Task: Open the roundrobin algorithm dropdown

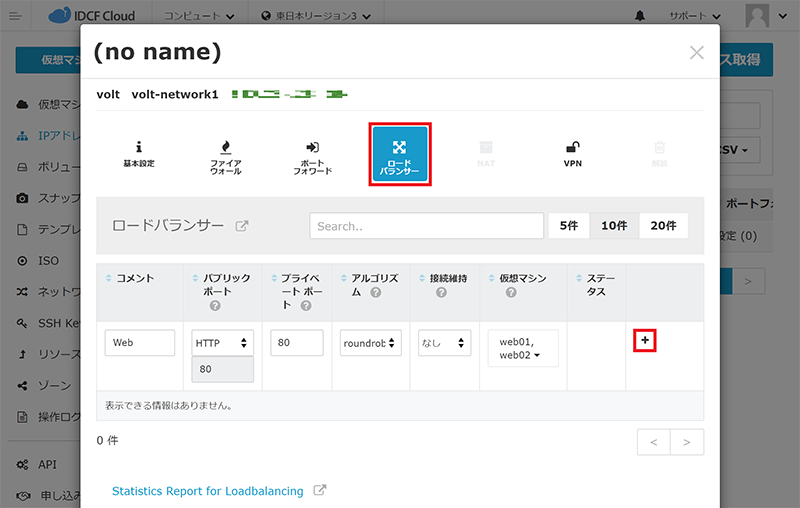Action: click(x=371, y=343)
